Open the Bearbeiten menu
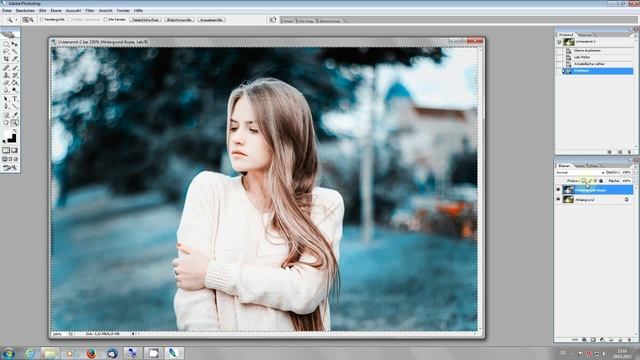Screen dimensions: 640x360 point(25,11)
